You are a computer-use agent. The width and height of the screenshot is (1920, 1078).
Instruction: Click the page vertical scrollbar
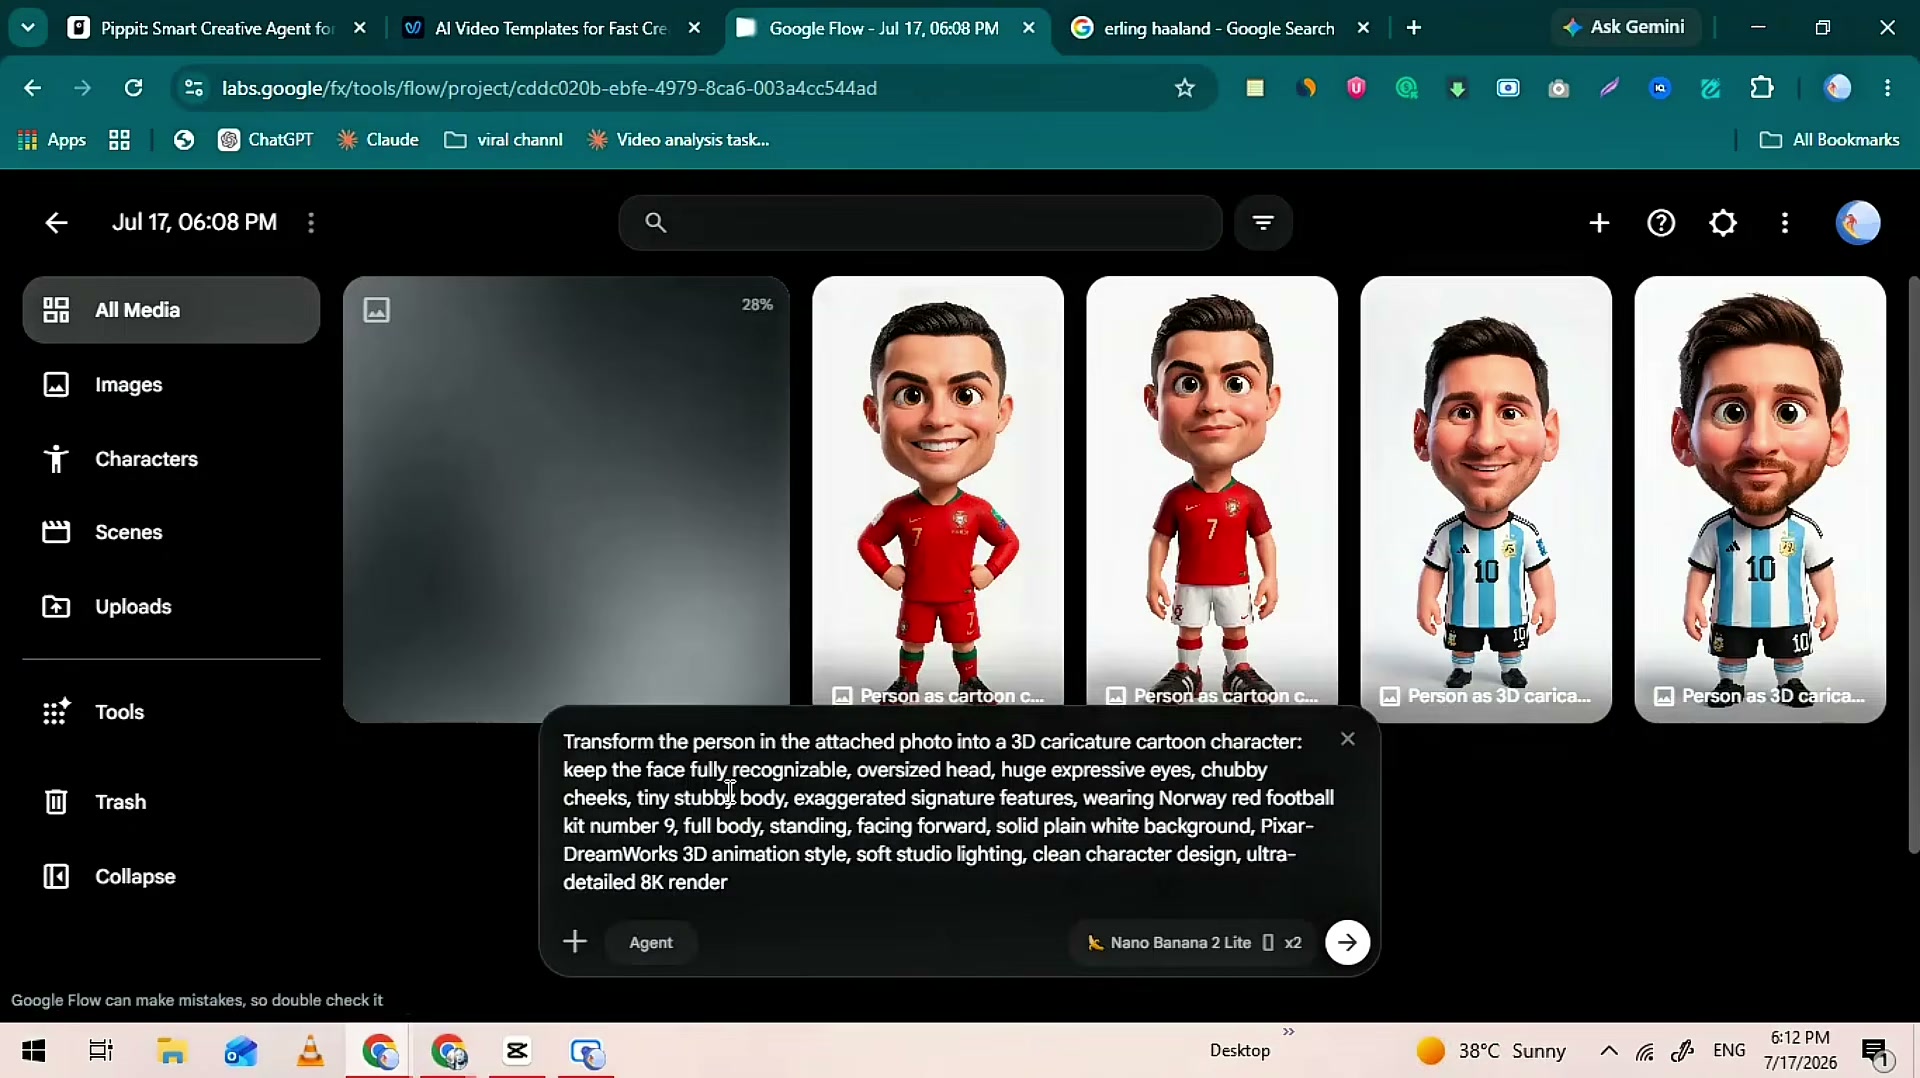(1913, 565)
